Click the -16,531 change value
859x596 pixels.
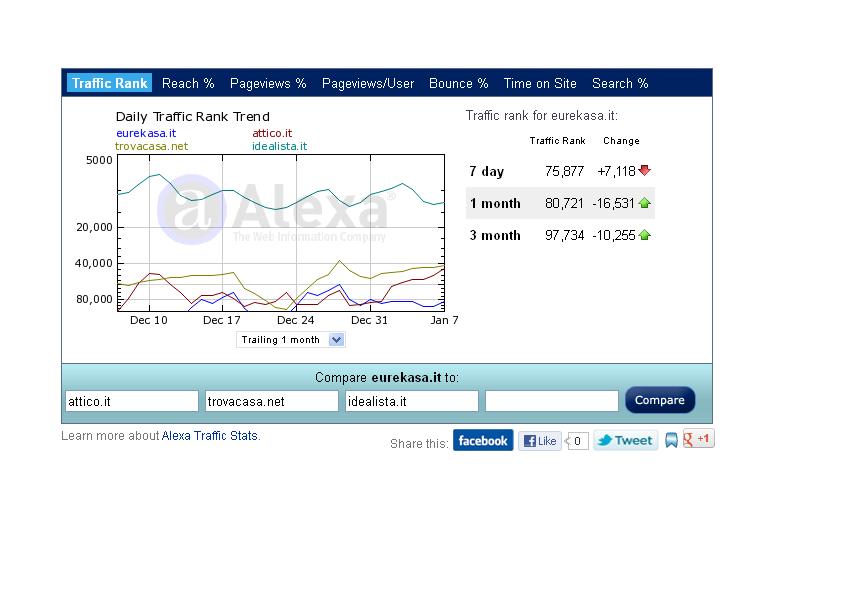tap(614, 203)
